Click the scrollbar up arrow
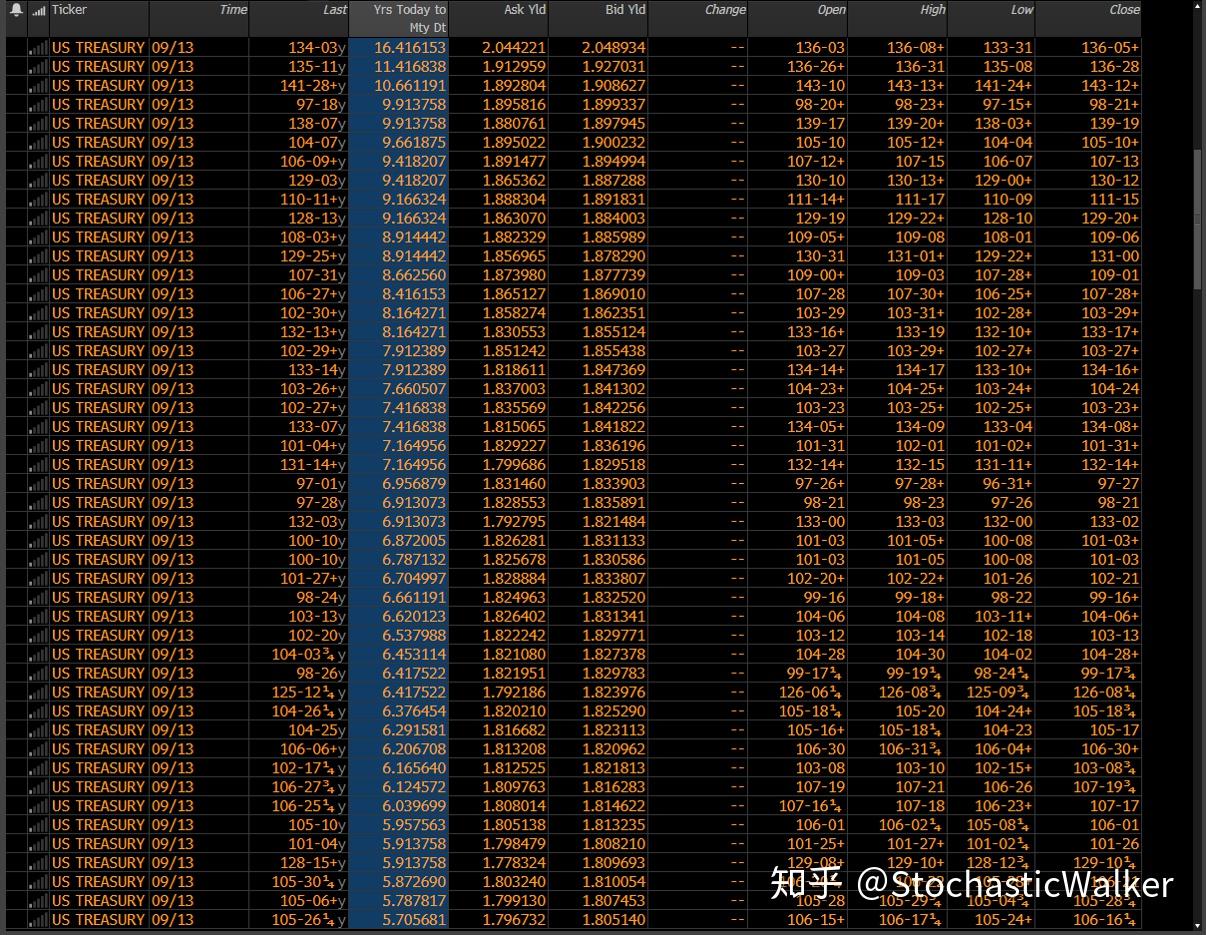This screenshot has width=1206, height=935. pos(1198,8)
